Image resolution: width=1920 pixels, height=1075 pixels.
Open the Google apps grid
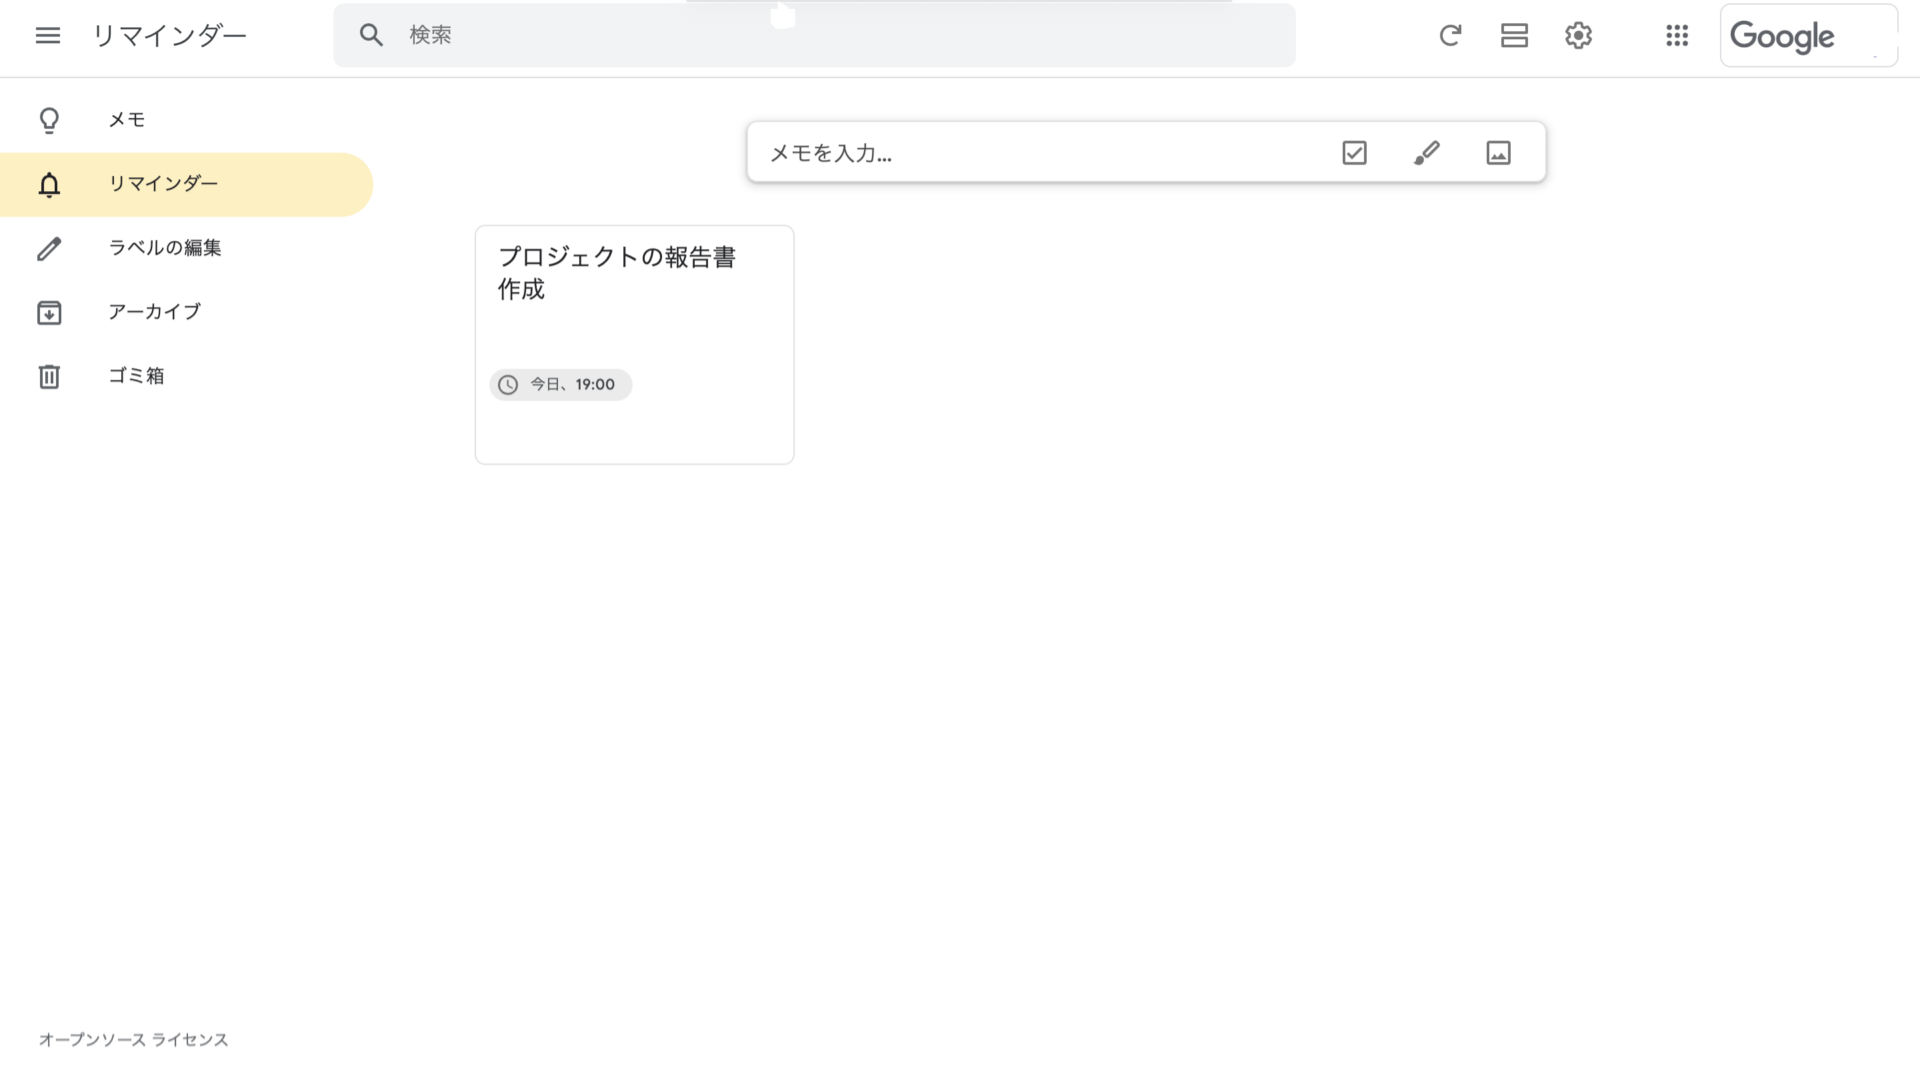click(x=1676, y=36)
